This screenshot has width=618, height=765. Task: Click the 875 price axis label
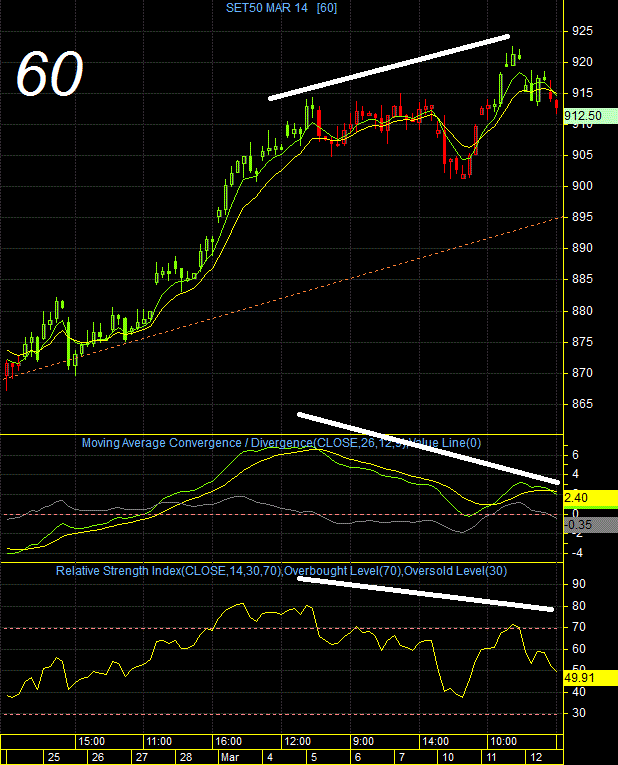tap(582, 342)
